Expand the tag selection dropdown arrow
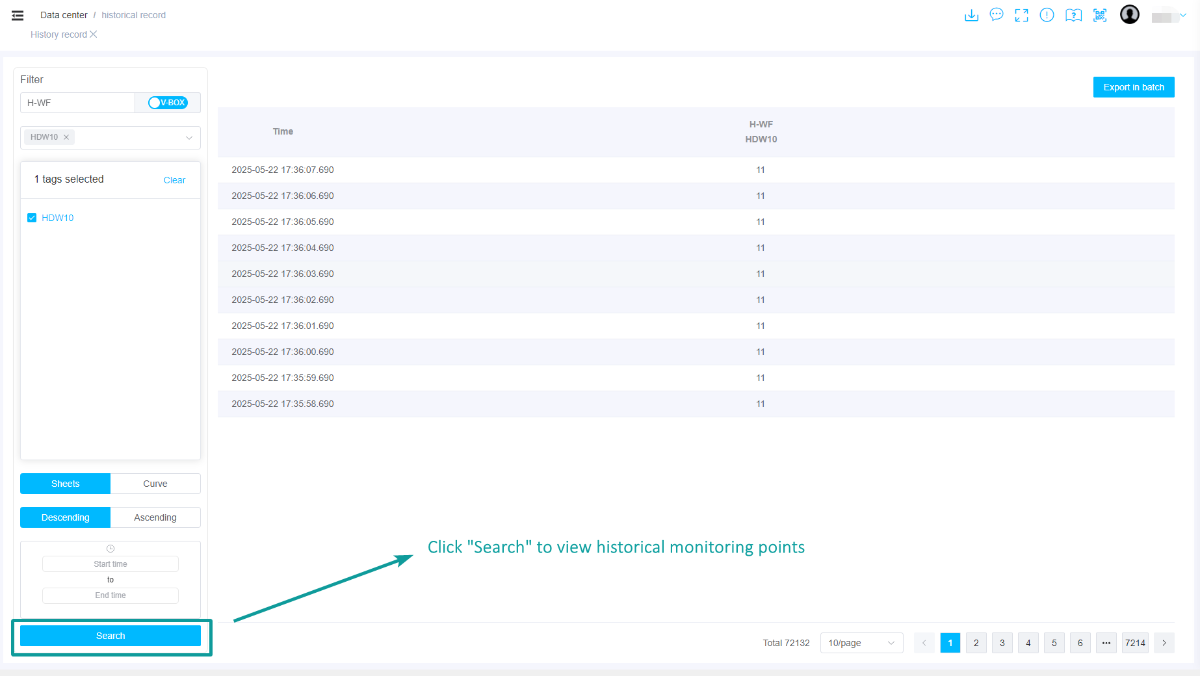The height and width of the screenshot is (676, 1200). coord(188,138)
